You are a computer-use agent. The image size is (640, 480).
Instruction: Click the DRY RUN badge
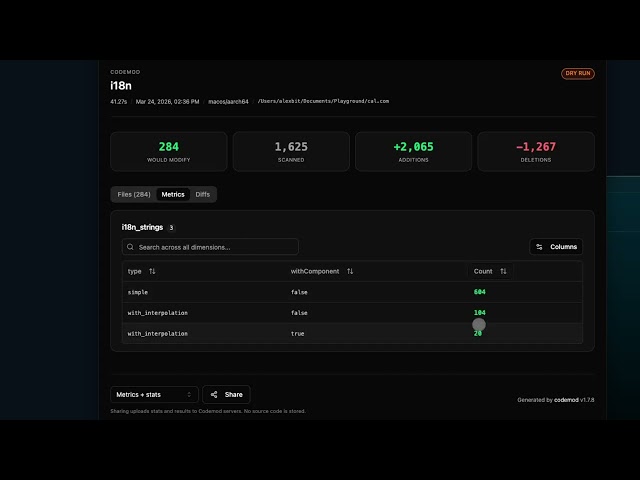[578, 73]
